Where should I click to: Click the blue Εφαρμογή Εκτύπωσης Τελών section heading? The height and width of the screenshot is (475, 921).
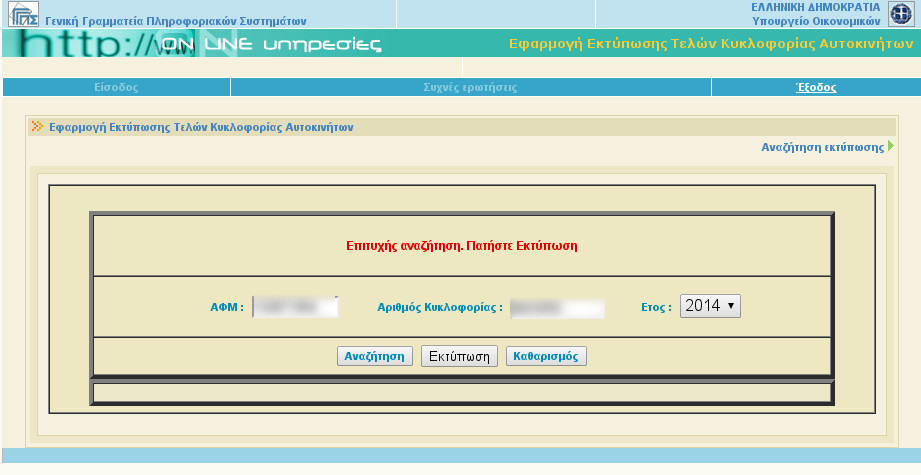click(x=201, y=127)
